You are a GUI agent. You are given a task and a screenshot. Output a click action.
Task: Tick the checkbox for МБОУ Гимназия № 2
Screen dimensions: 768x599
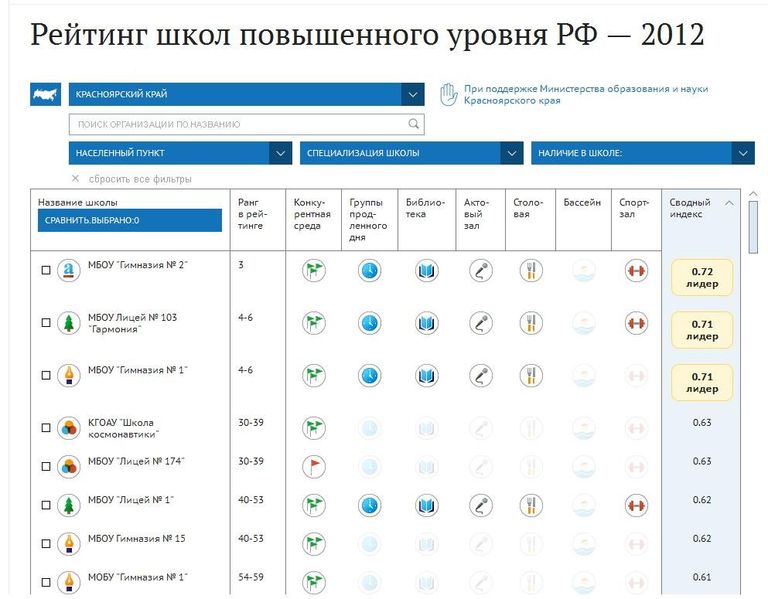(x=46, y=270)
